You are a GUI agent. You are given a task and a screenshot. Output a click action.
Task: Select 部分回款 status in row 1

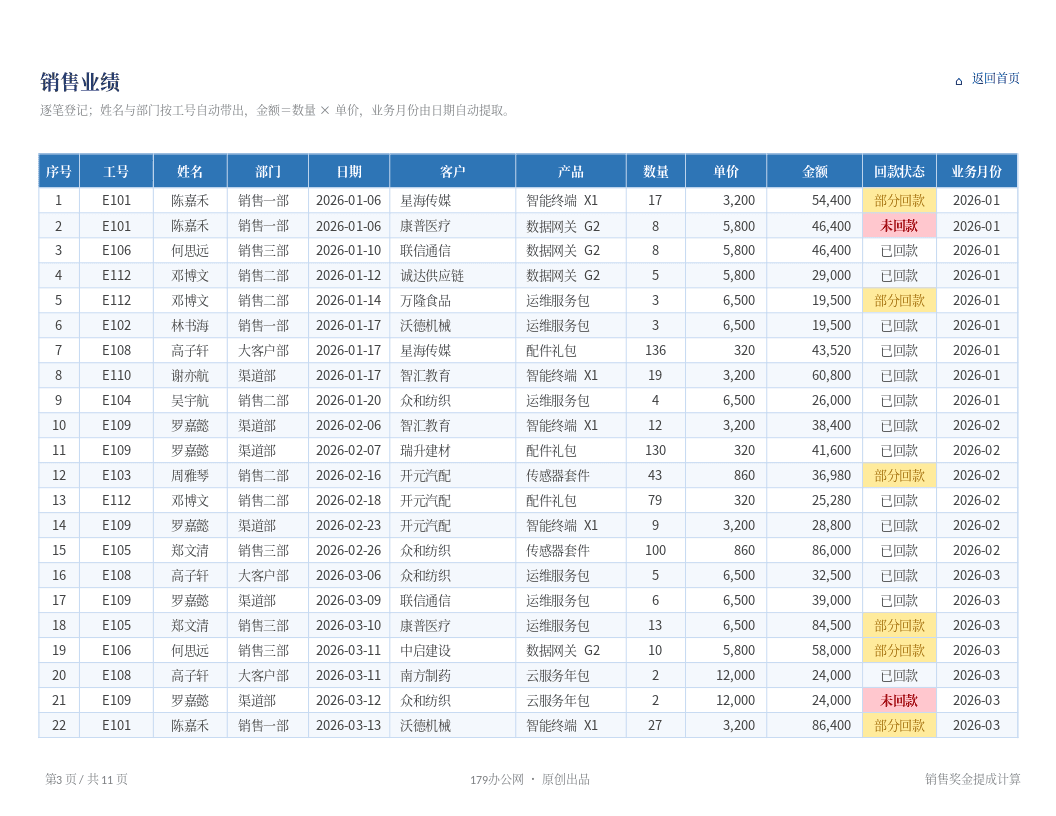click(900, 201)
